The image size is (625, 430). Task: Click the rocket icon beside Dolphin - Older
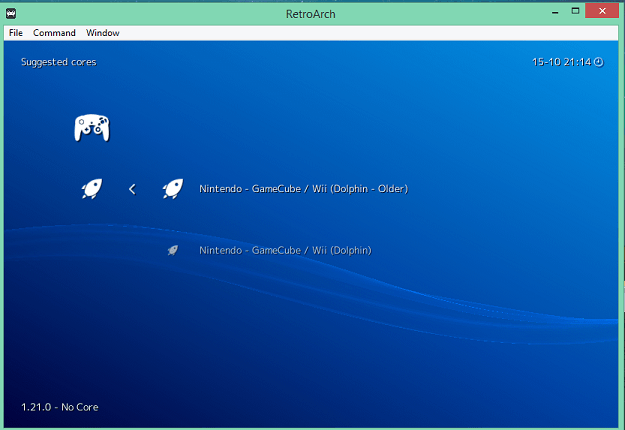point(172,188)
